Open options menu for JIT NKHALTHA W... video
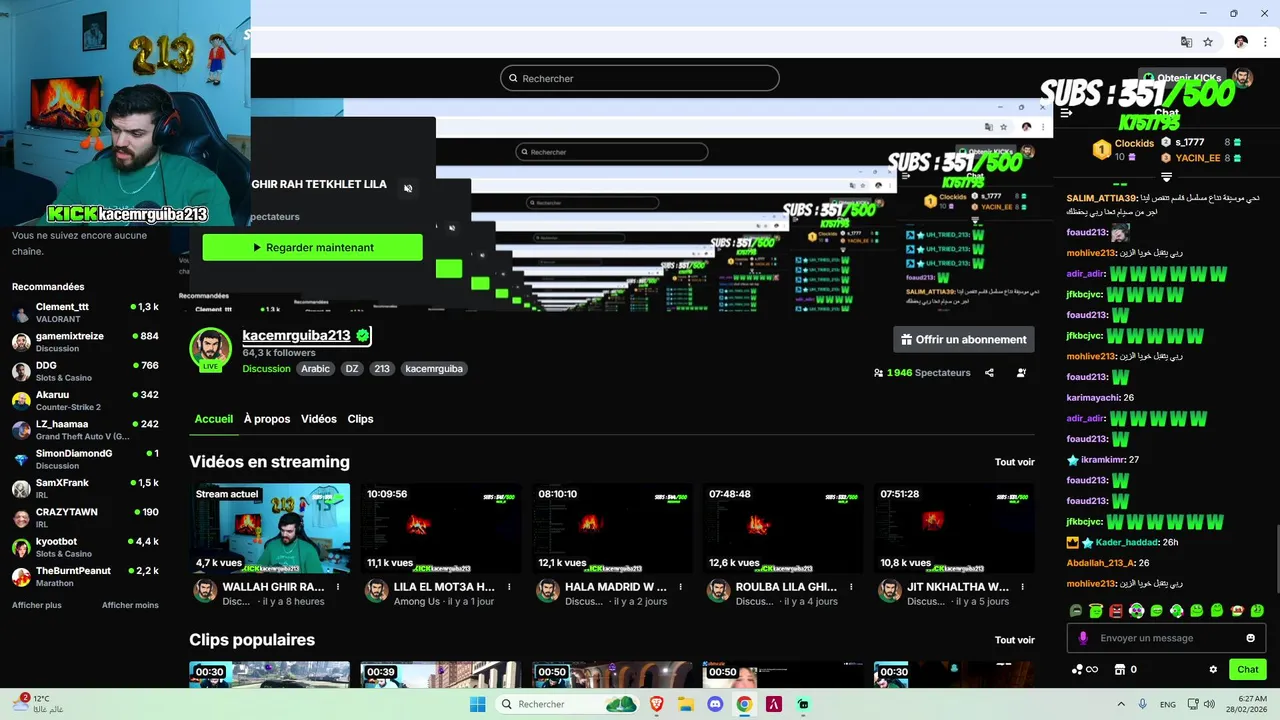Viewport: 1280px width, 720px height. point(1022,587)
